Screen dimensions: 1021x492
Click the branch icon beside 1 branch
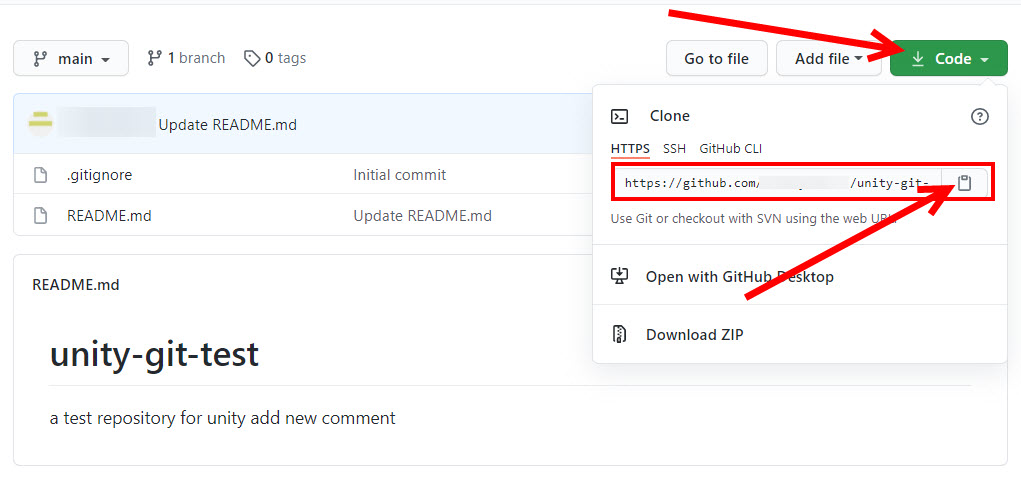(x=154, y=58)
